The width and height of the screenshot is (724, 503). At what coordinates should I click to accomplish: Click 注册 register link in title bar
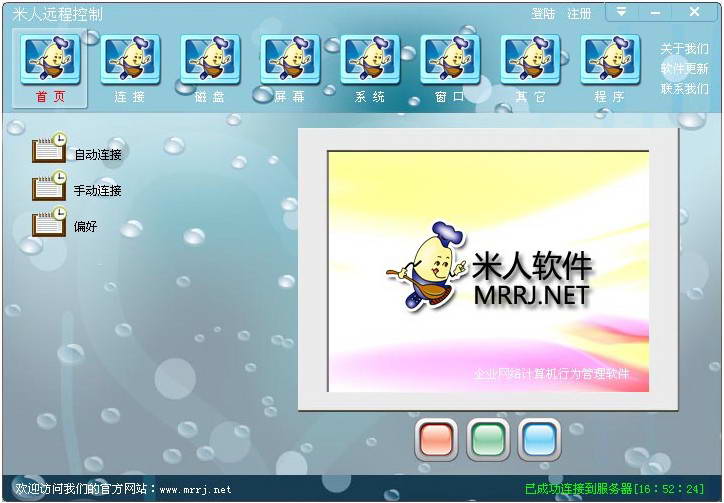[579, 14]
